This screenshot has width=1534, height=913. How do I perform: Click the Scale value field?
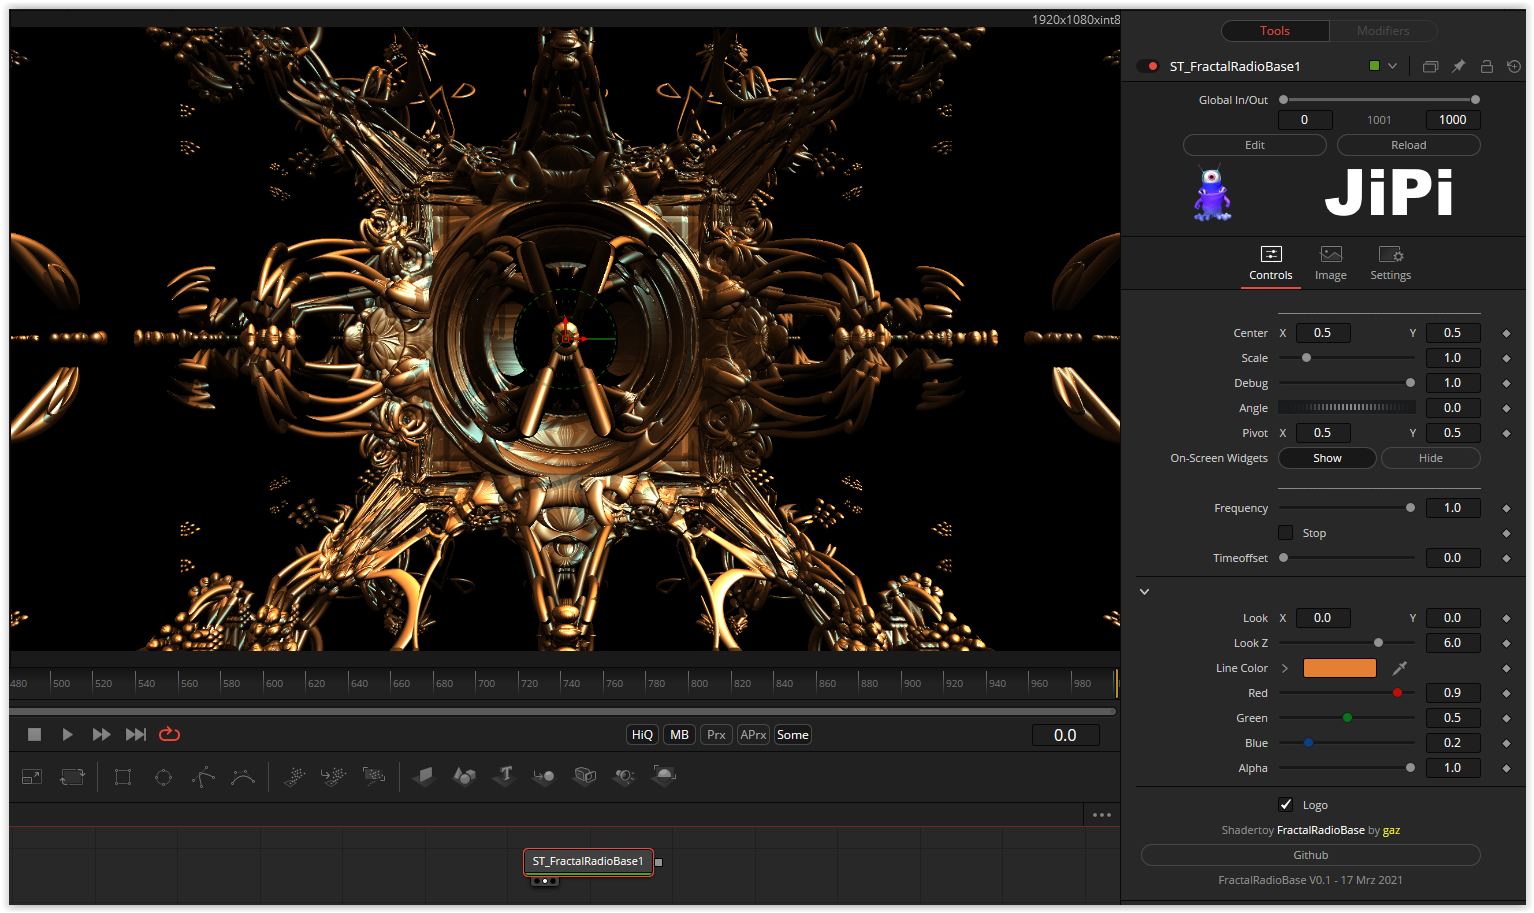click(x=1453, y=358)
